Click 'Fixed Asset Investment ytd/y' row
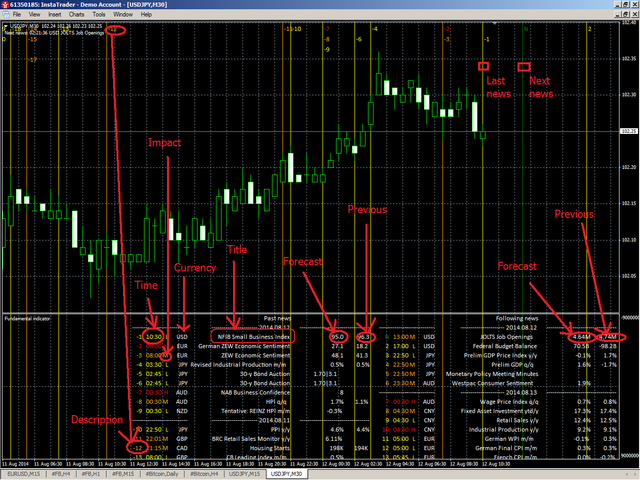Image resolution: width=640 pixels, height=480 pixels. click(x=500, y=411)
